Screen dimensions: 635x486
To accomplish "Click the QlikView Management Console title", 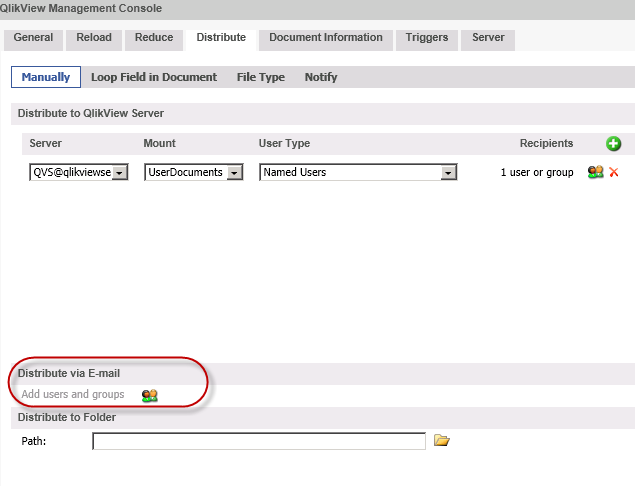I will click(x=81, y=8).
